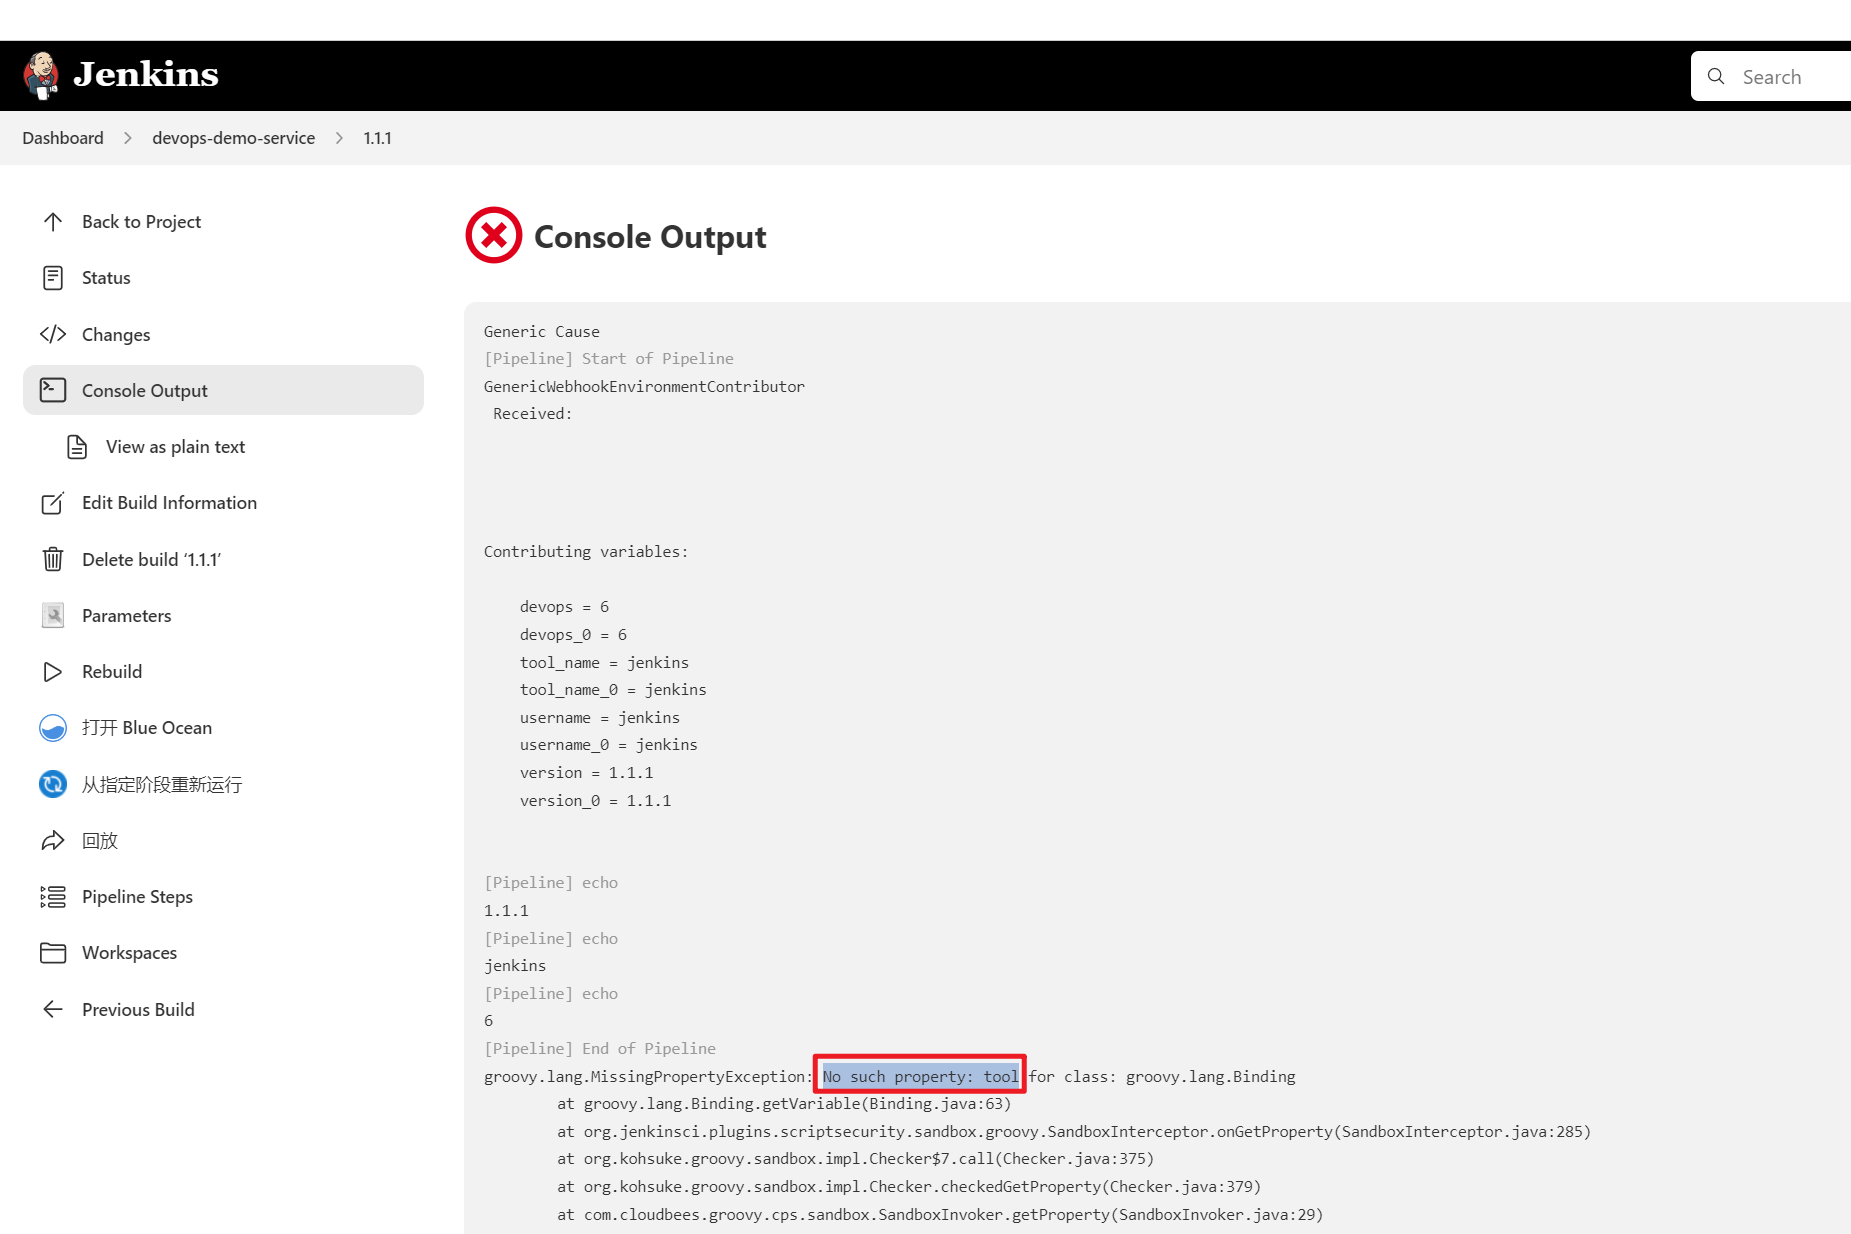The image size is (1851, 1234).
Task: Click 'at groovy.lang.Binding.getVariable(Binding.java:63)' stack line
Action: 784,1103
